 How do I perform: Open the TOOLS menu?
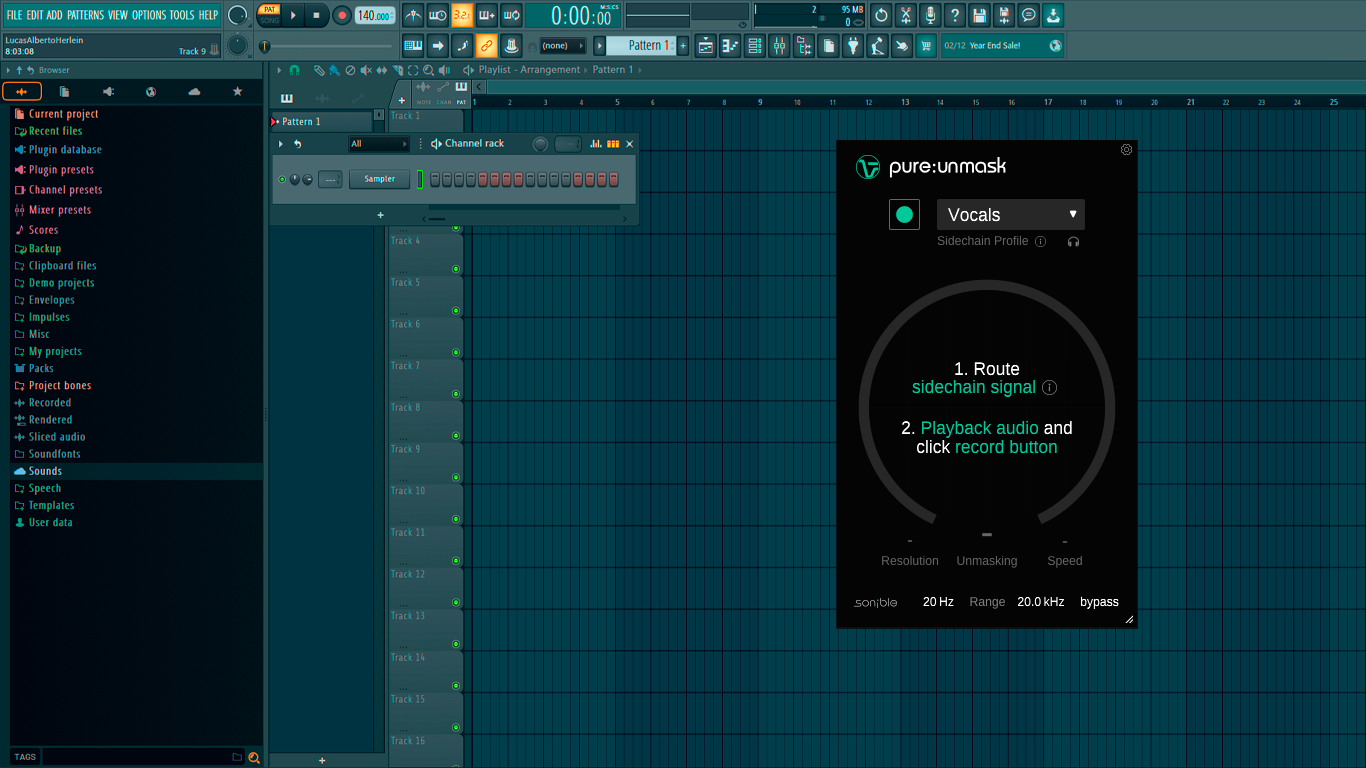pyautogui.click(x=182, y=15)
